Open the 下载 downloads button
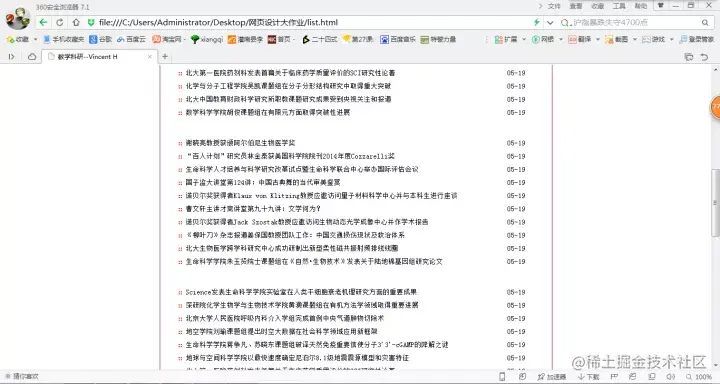 (x=589, y=377)
